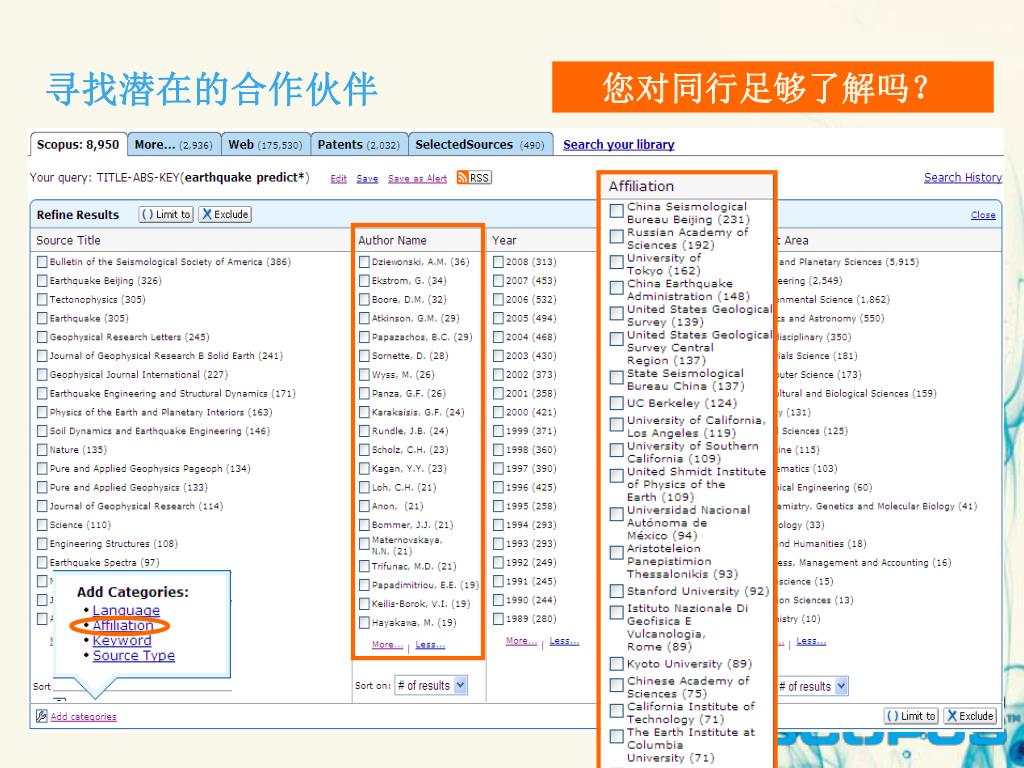
Task: Check University of Tokyo (162) affiliation
Action: pyautogui.click(x=616, y=262)
